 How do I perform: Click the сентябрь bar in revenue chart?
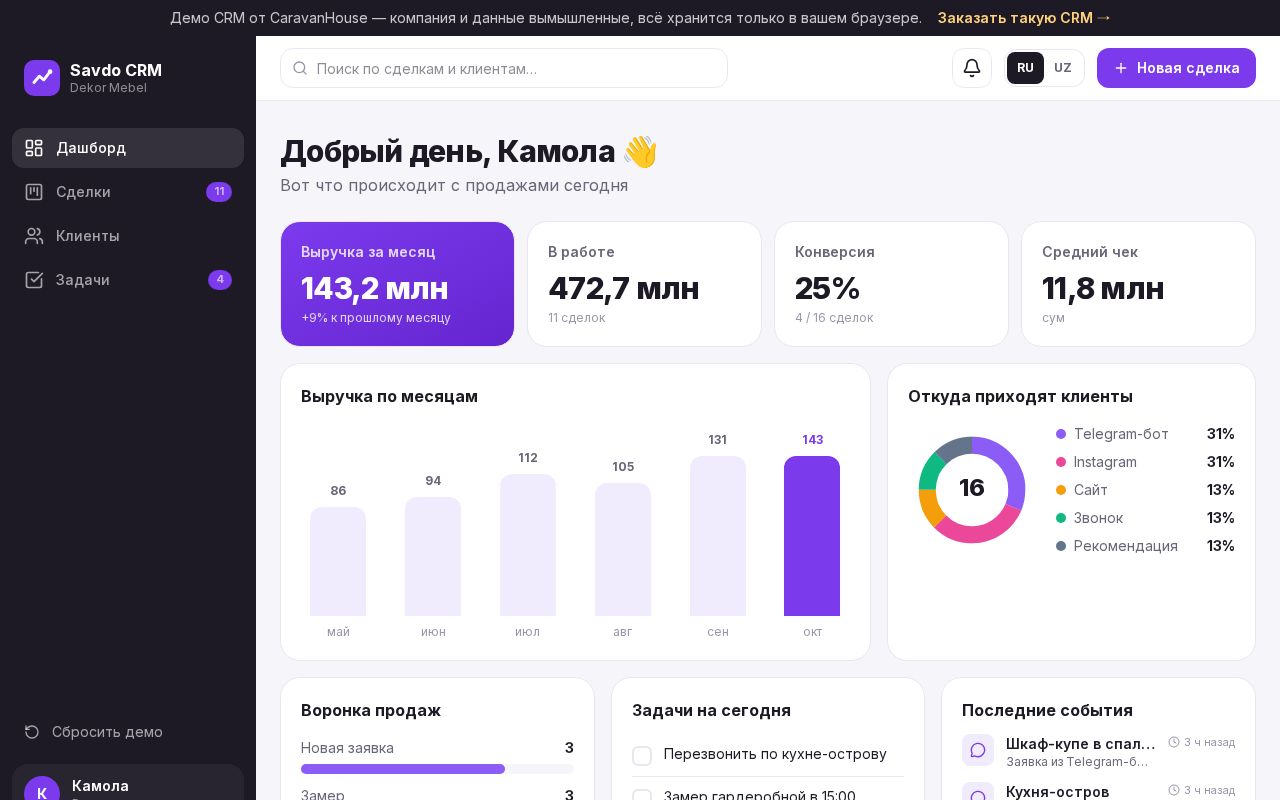pos(718,536)
